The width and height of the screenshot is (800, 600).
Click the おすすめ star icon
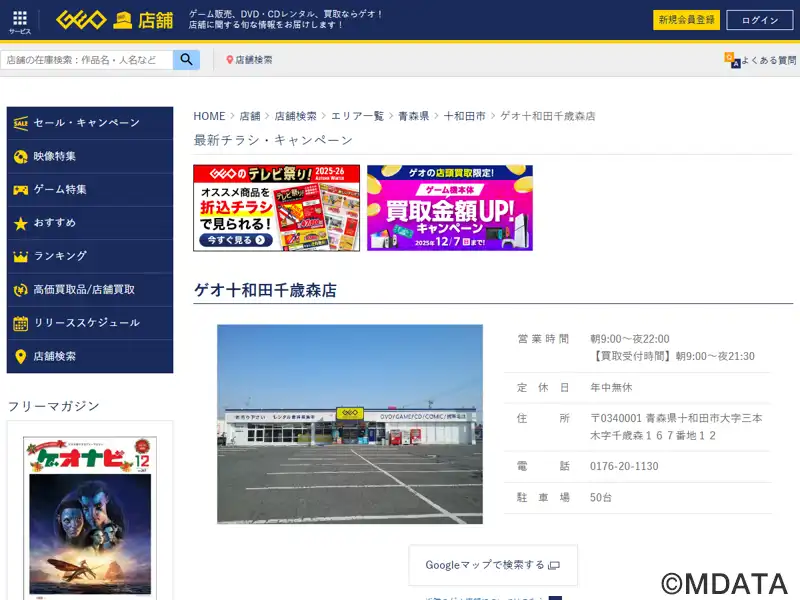point(20,223)
